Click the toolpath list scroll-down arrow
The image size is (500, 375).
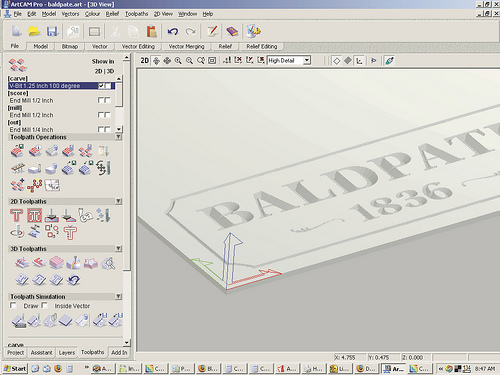coord(119,129)
